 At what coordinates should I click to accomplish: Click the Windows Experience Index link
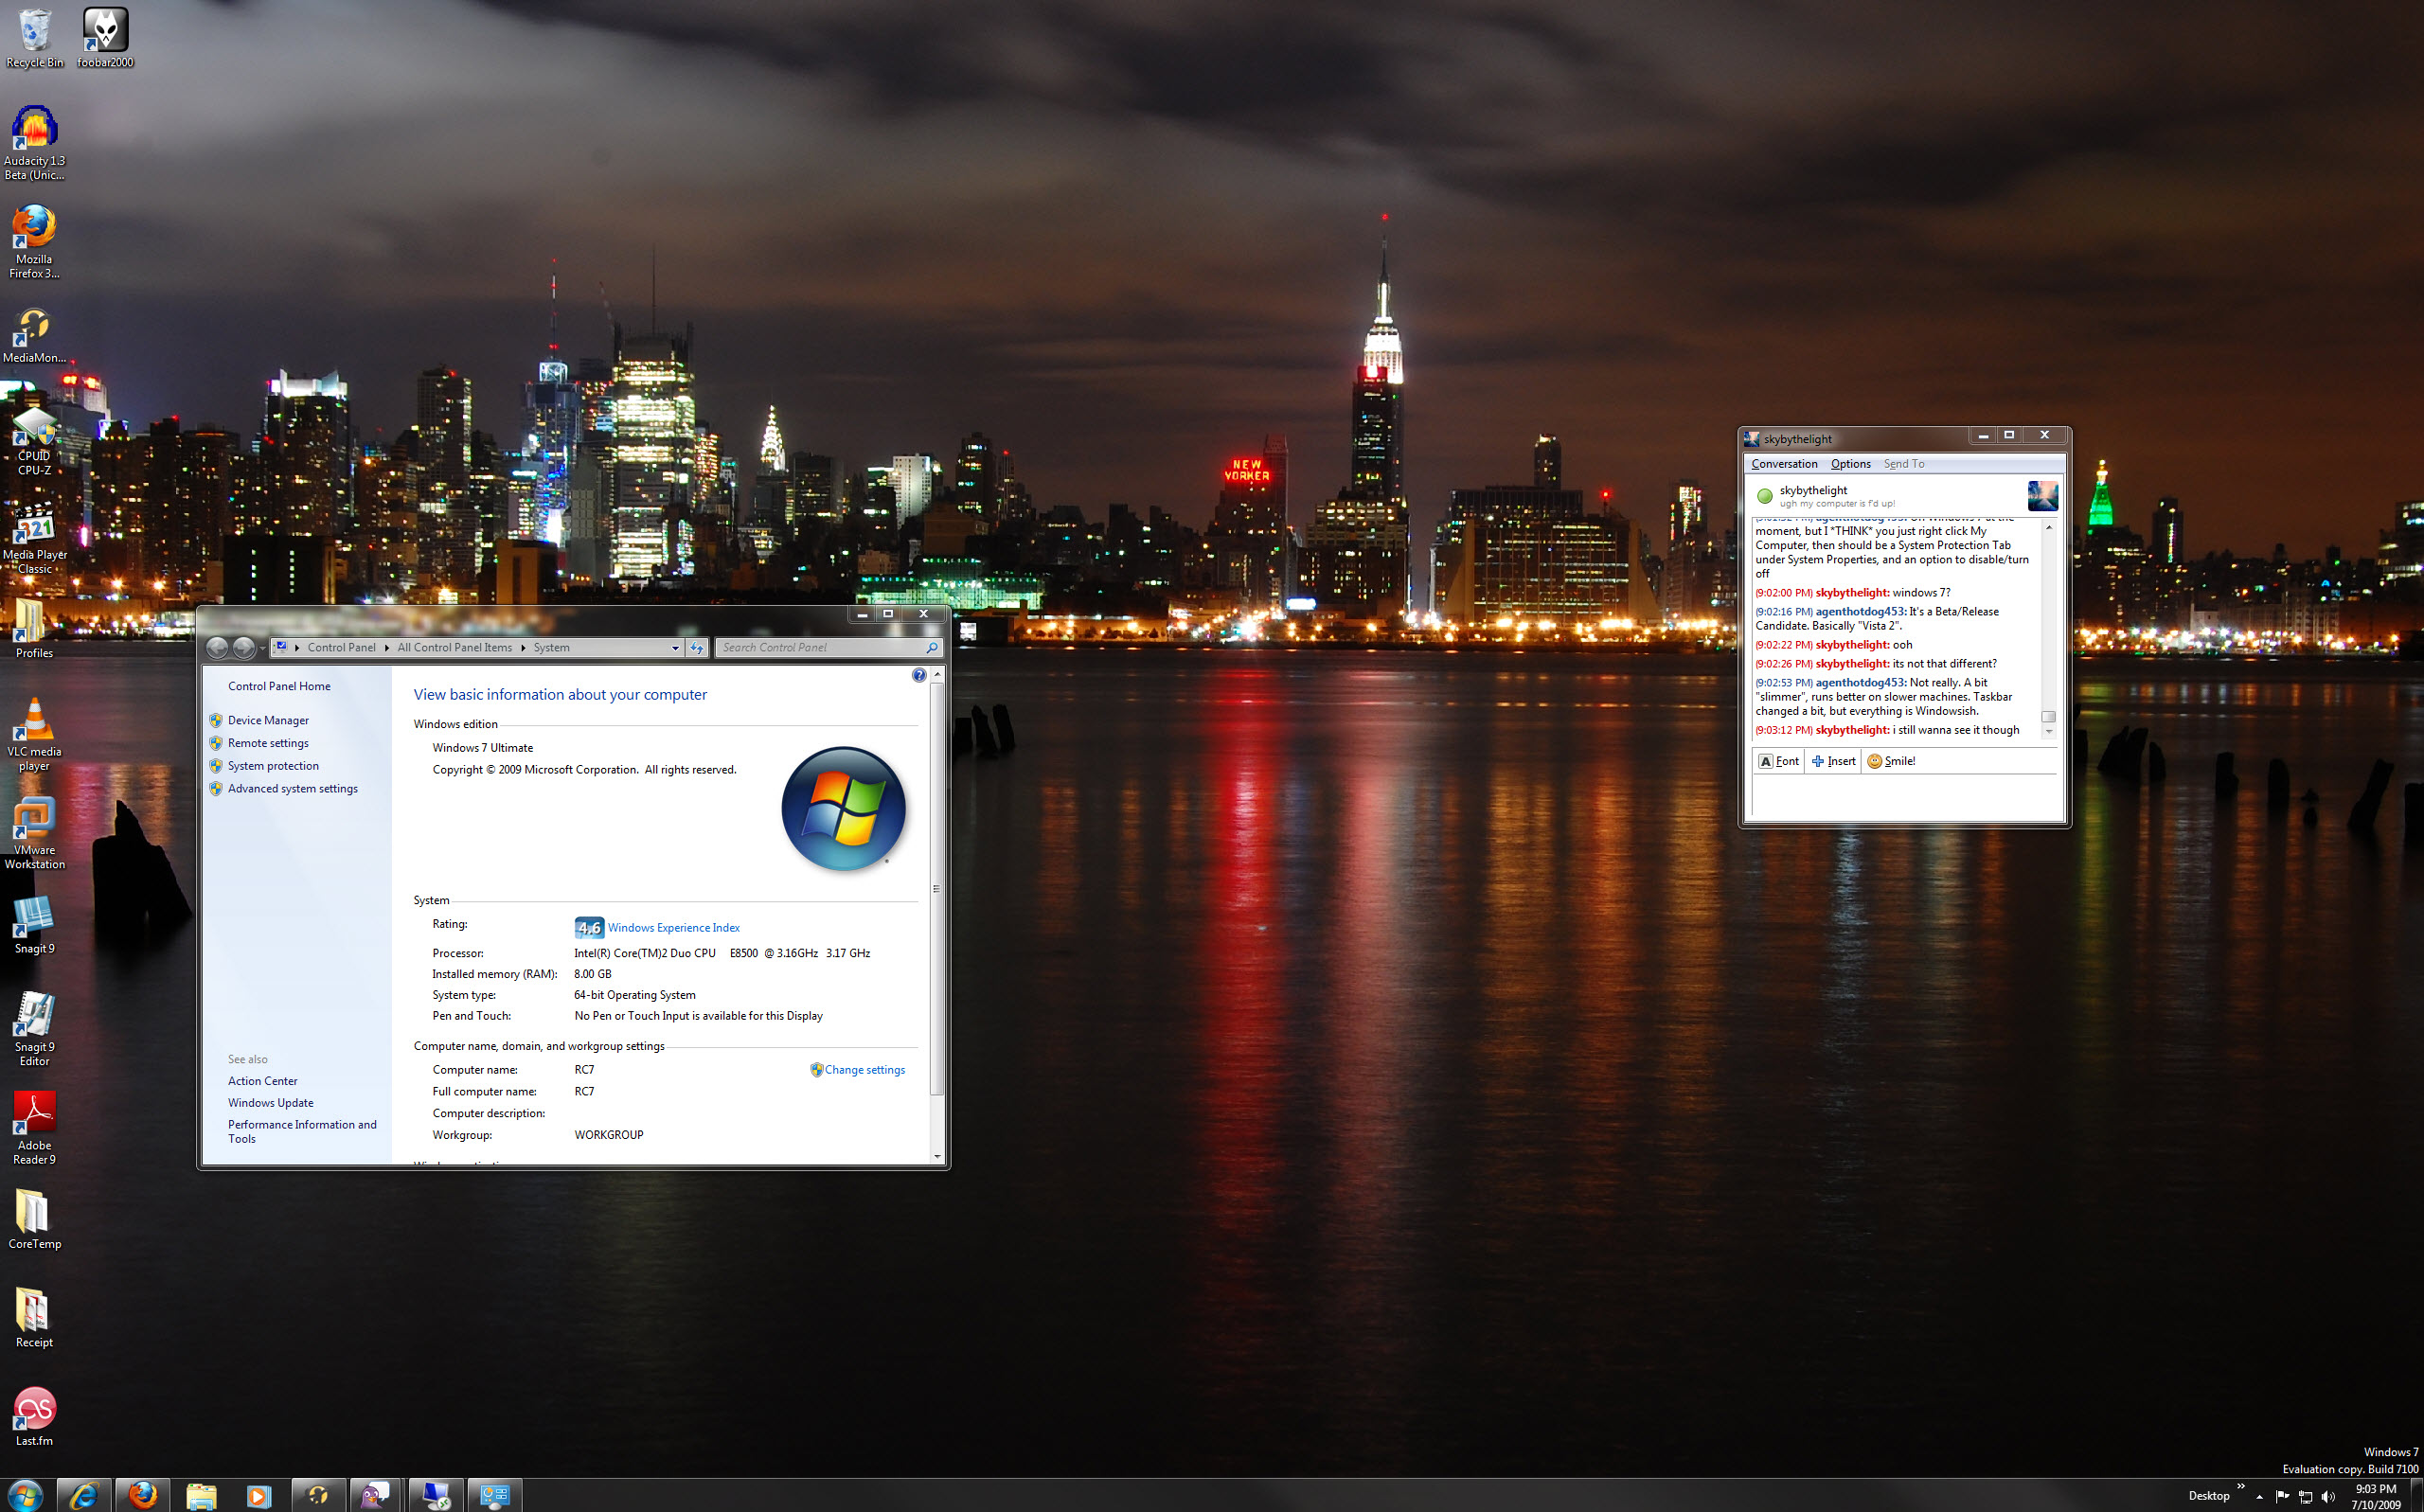click(x=673, y=928)
